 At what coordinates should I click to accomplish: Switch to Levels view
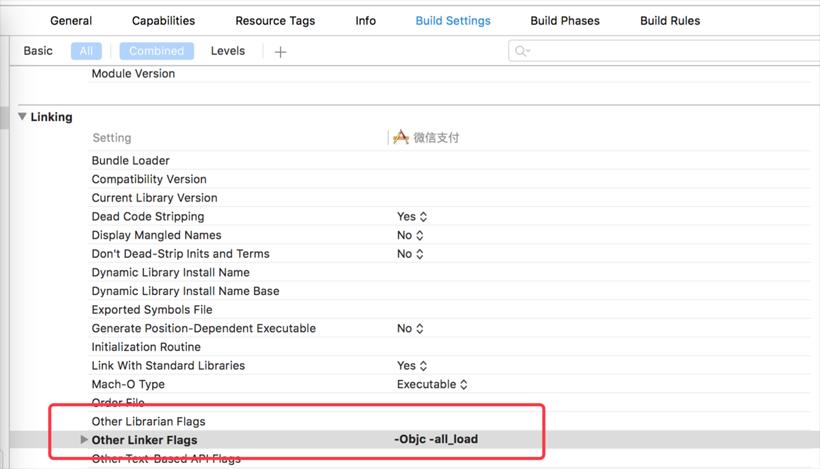228,51
